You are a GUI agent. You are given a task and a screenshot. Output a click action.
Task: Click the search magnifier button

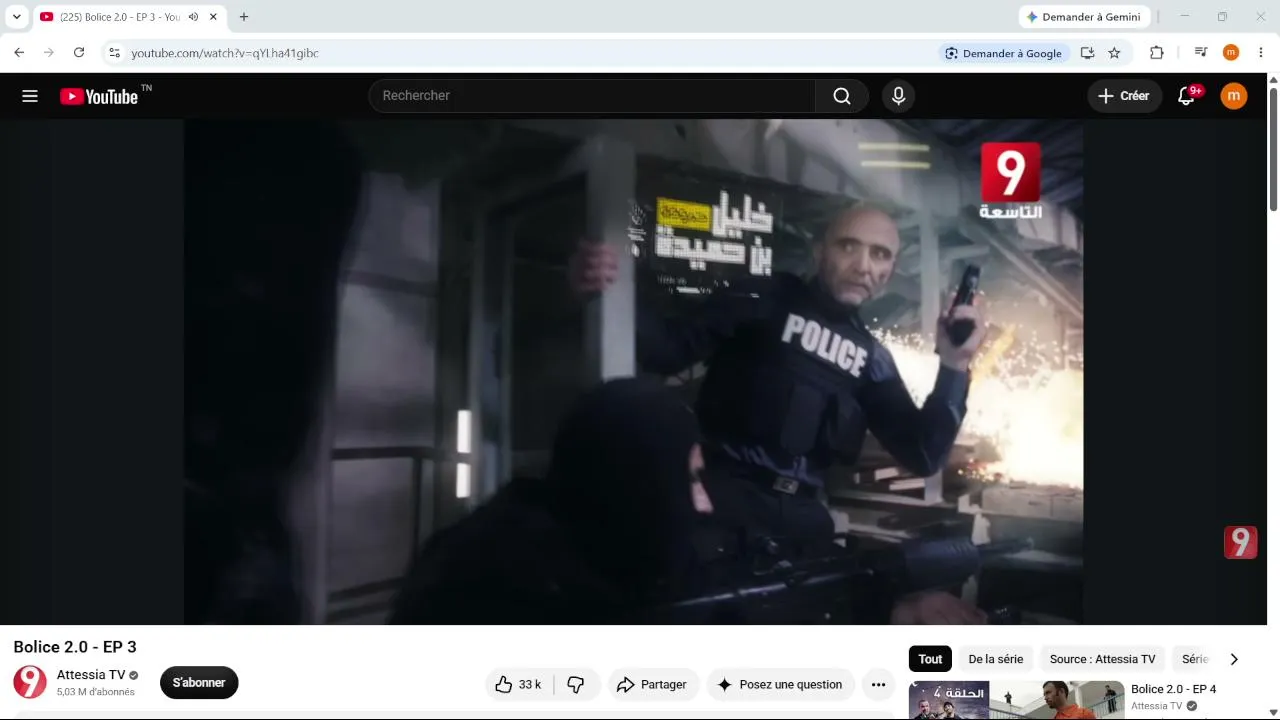click(842, 96)
